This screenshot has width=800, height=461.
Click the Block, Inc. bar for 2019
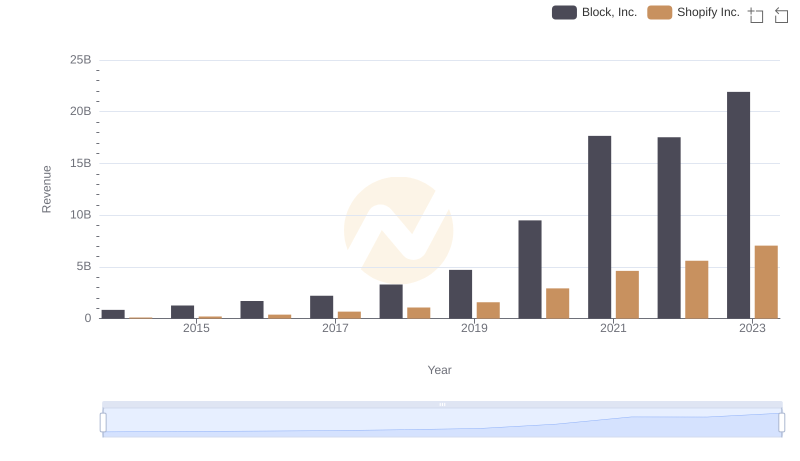[x=461, y=294]
